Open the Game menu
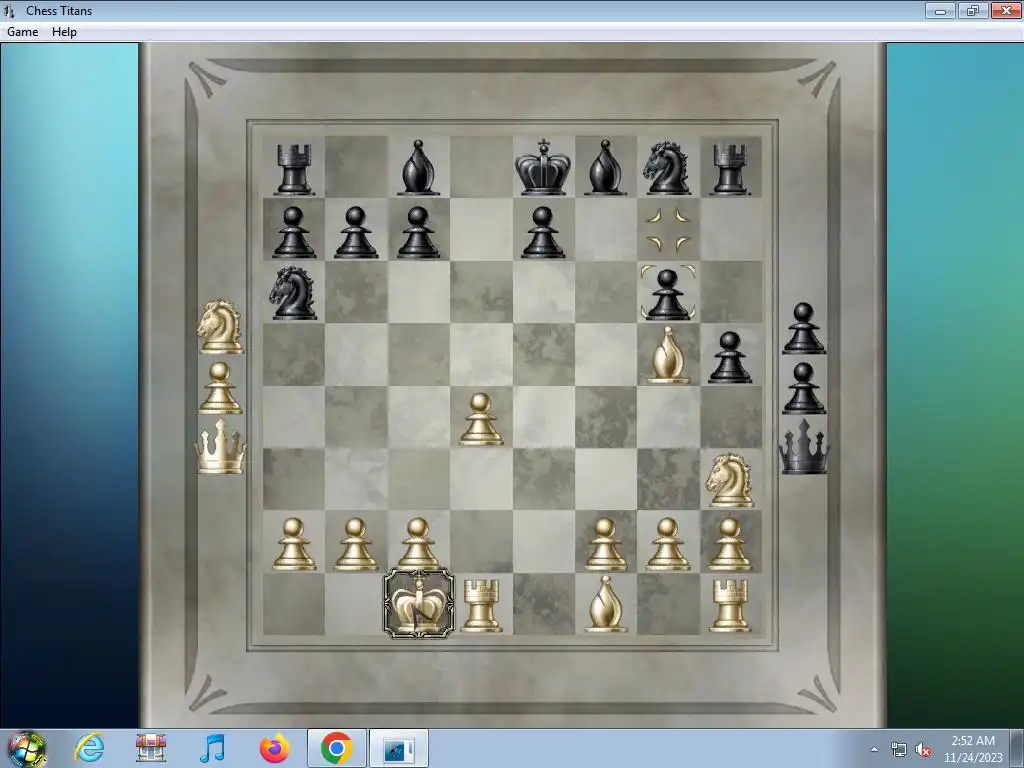The width and height of the screenshot is (1024, 768). tap(22, 32)
